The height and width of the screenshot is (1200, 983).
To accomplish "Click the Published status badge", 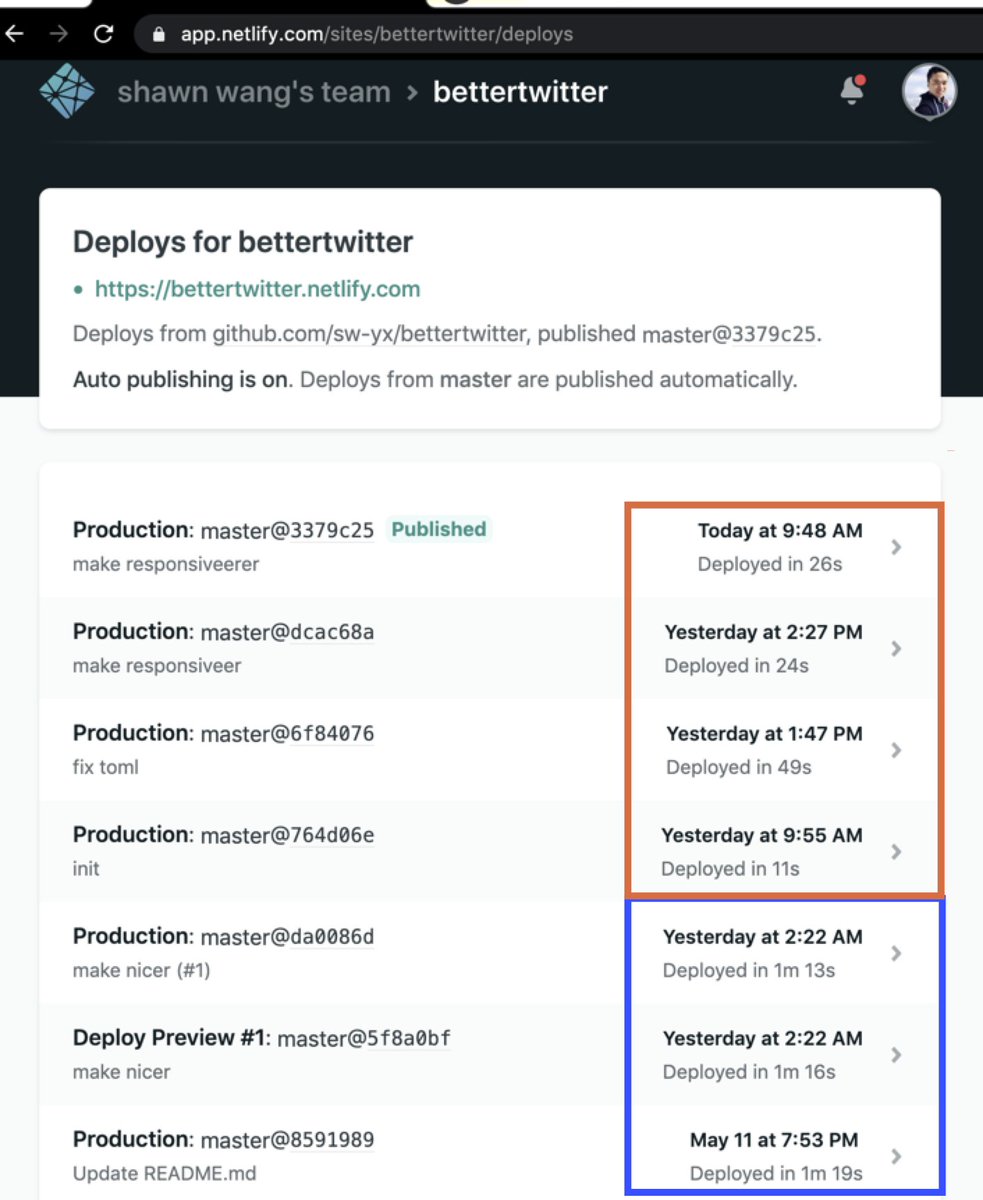I will (x=438, y=529).
